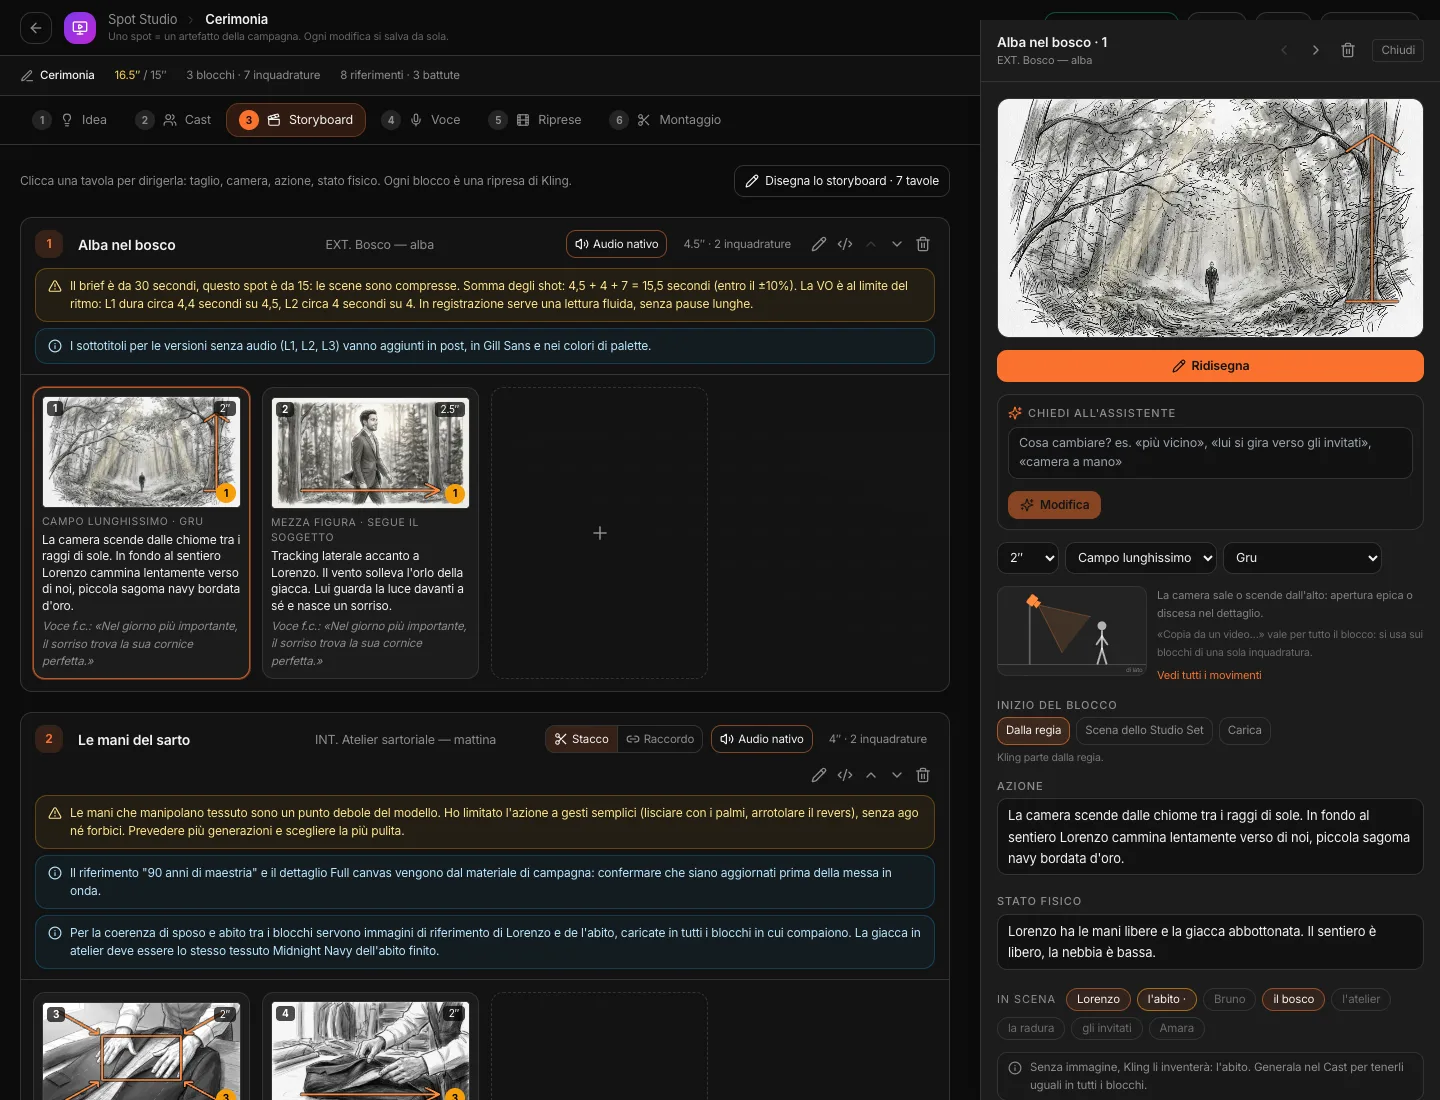
Task: Open the Cast step tab
Action: pyautogui.click(x=174, y=120)
